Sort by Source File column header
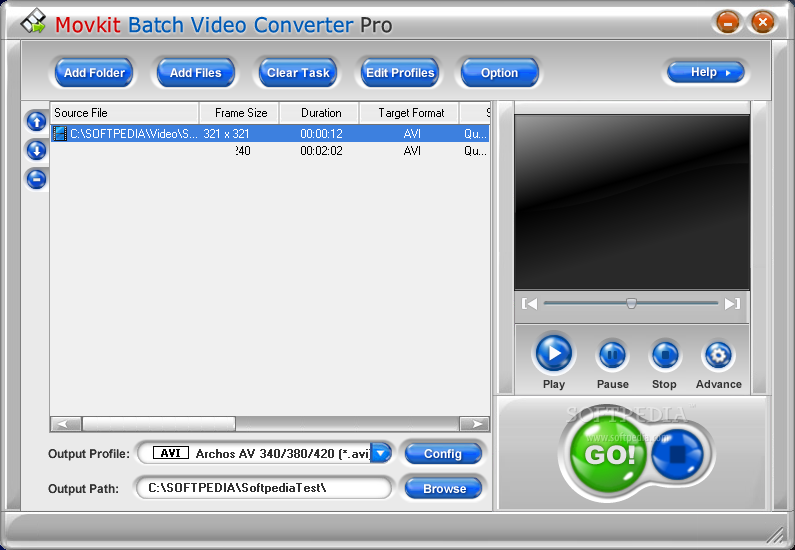This screenshot has width=795, height=550. [x=124, y=113]
